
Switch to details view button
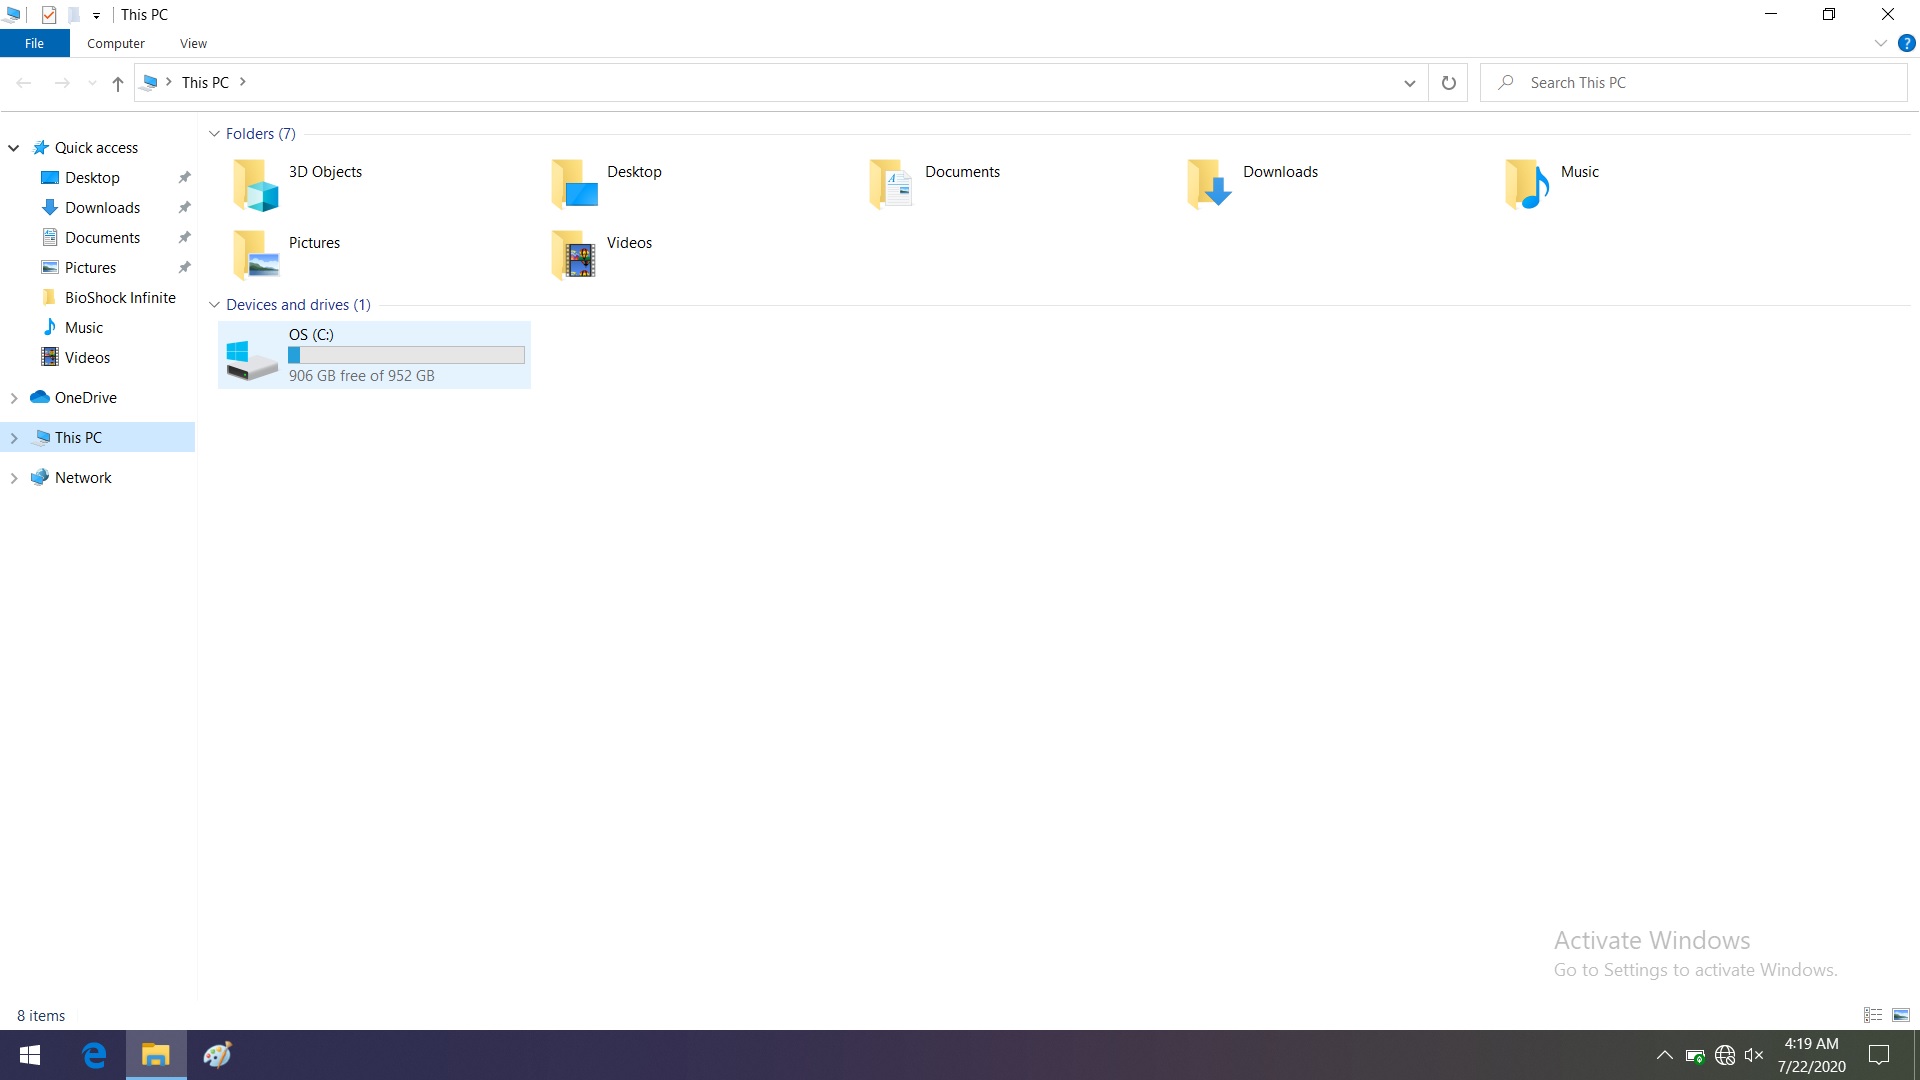point(1873,1015)
